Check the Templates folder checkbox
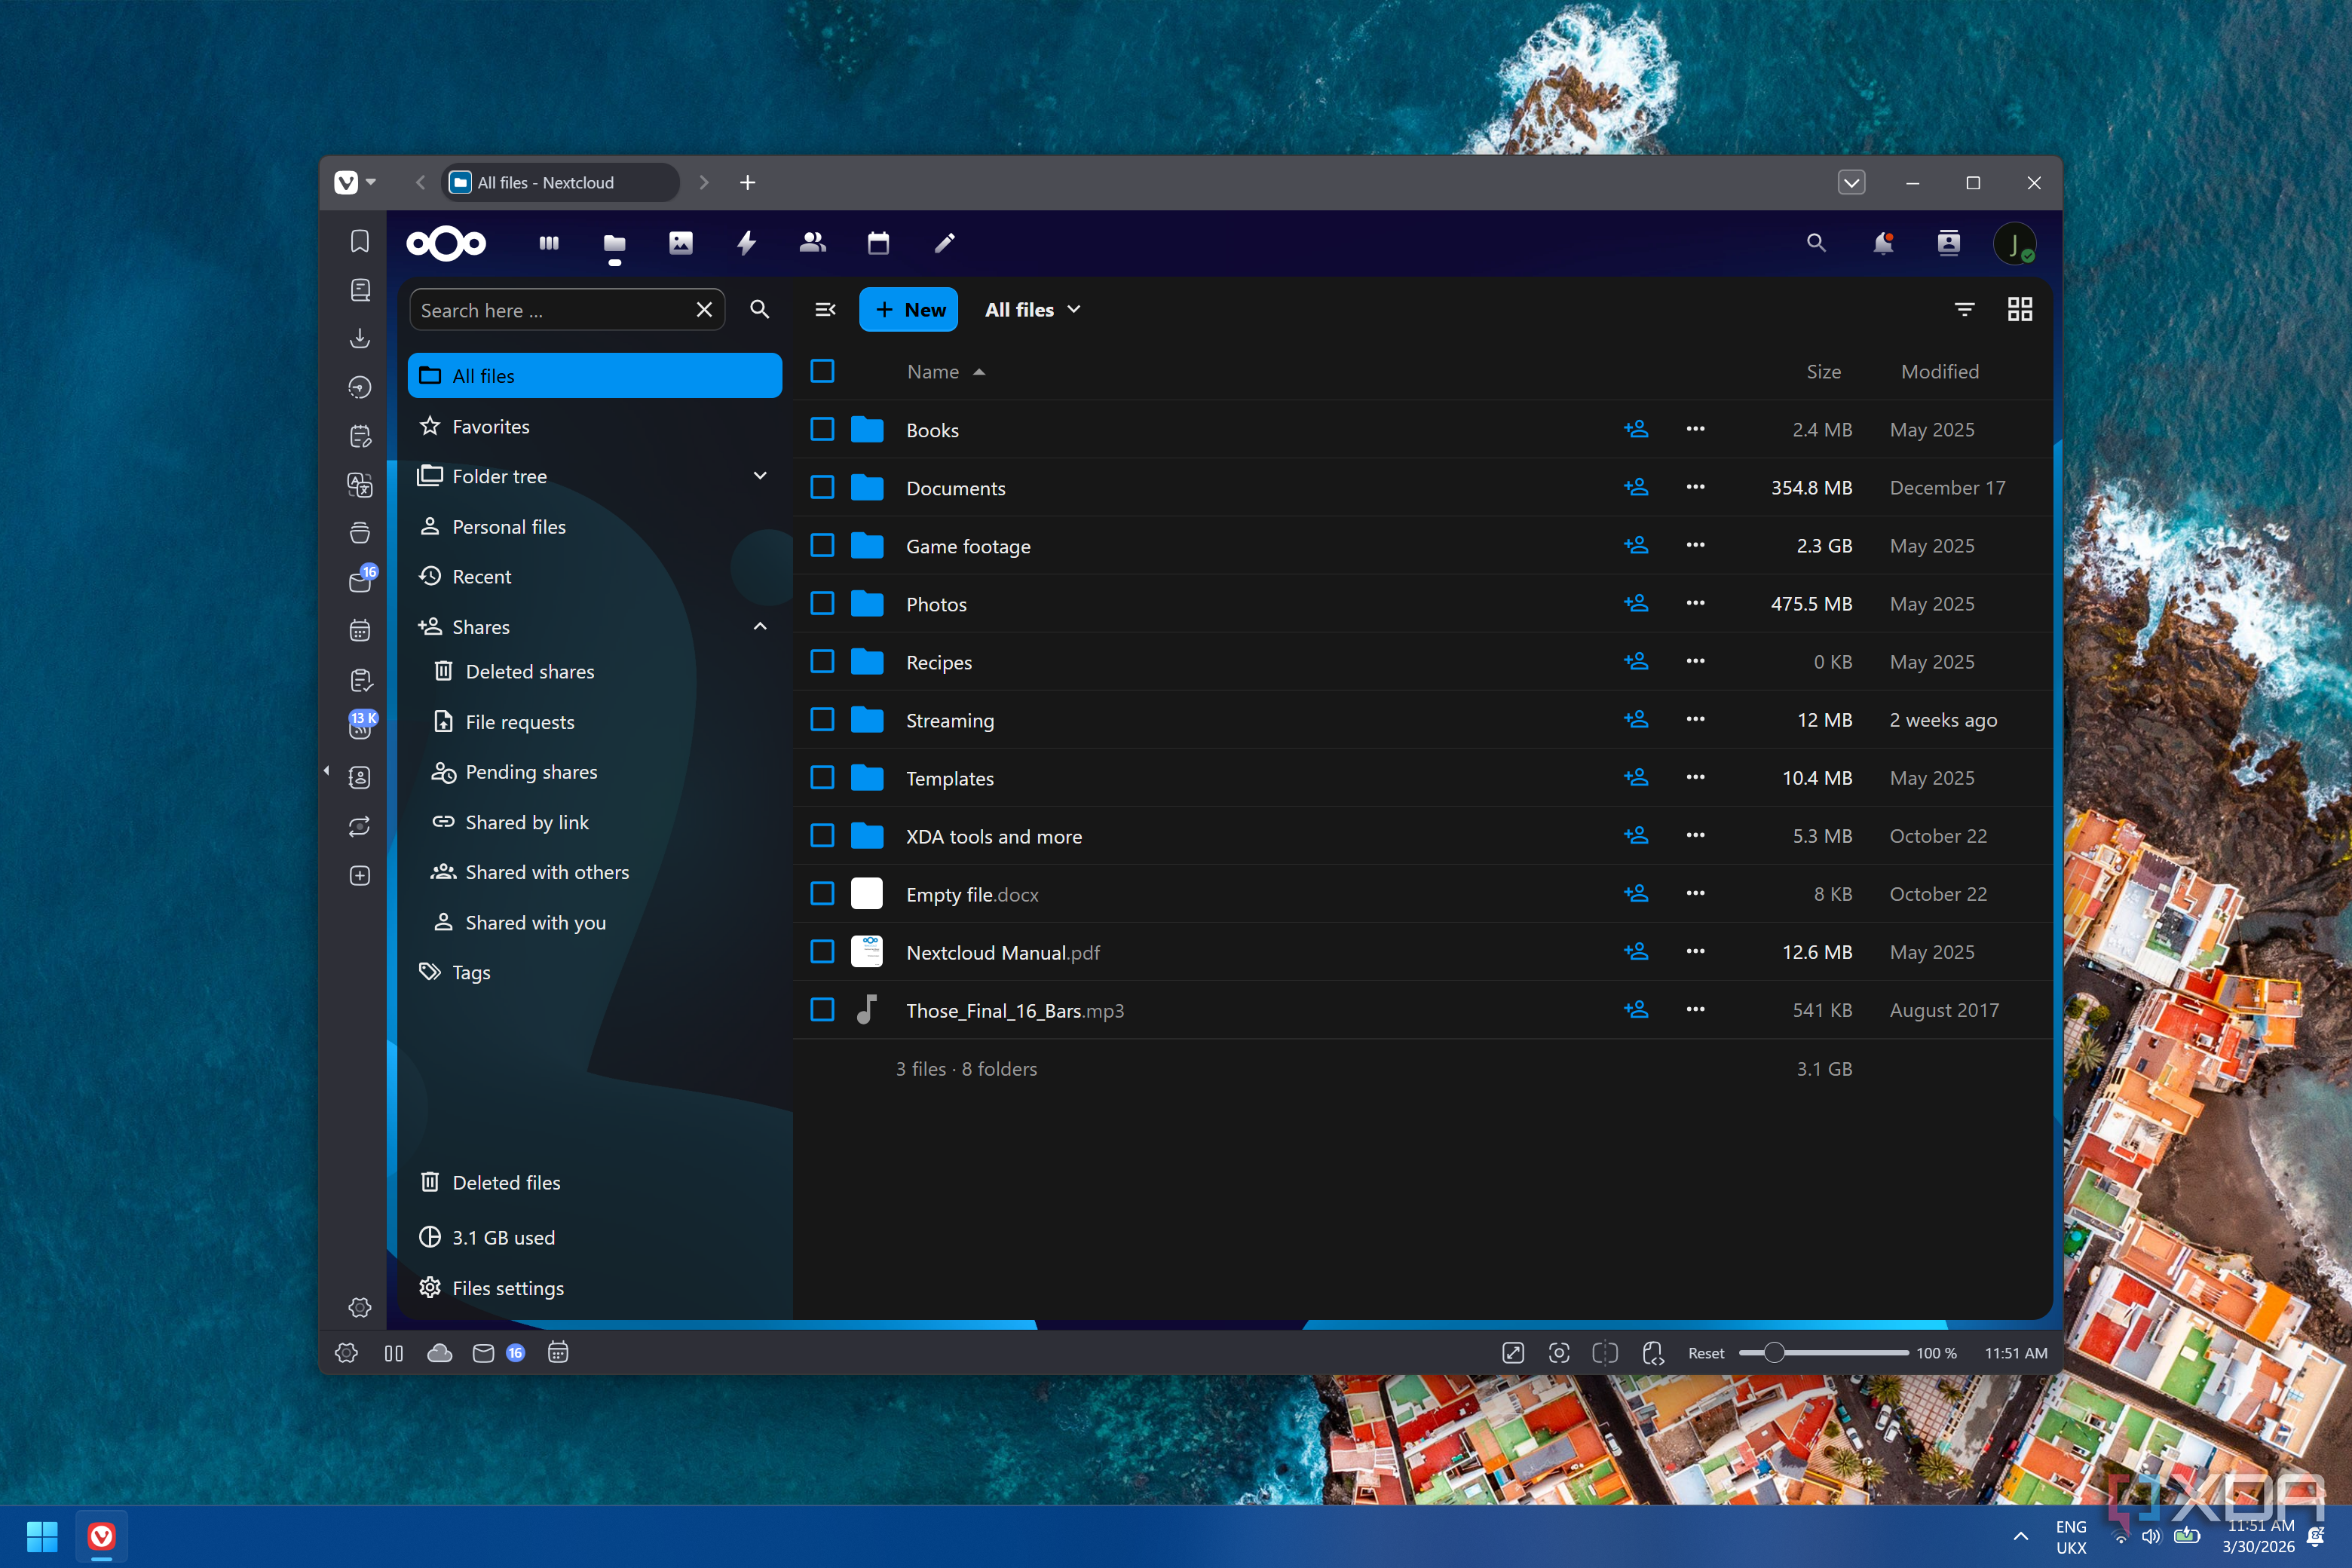Image resolution: width=2352 pixels, height=1568 pixels. (x=822, y=777)
